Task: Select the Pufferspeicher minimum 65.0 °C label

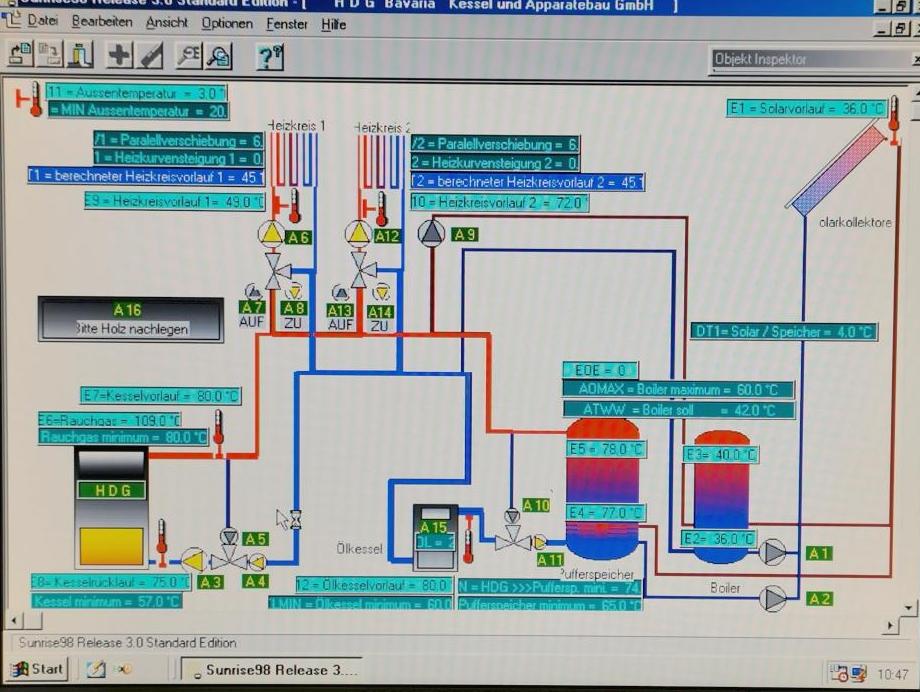Action: click(x=550, y=605)
